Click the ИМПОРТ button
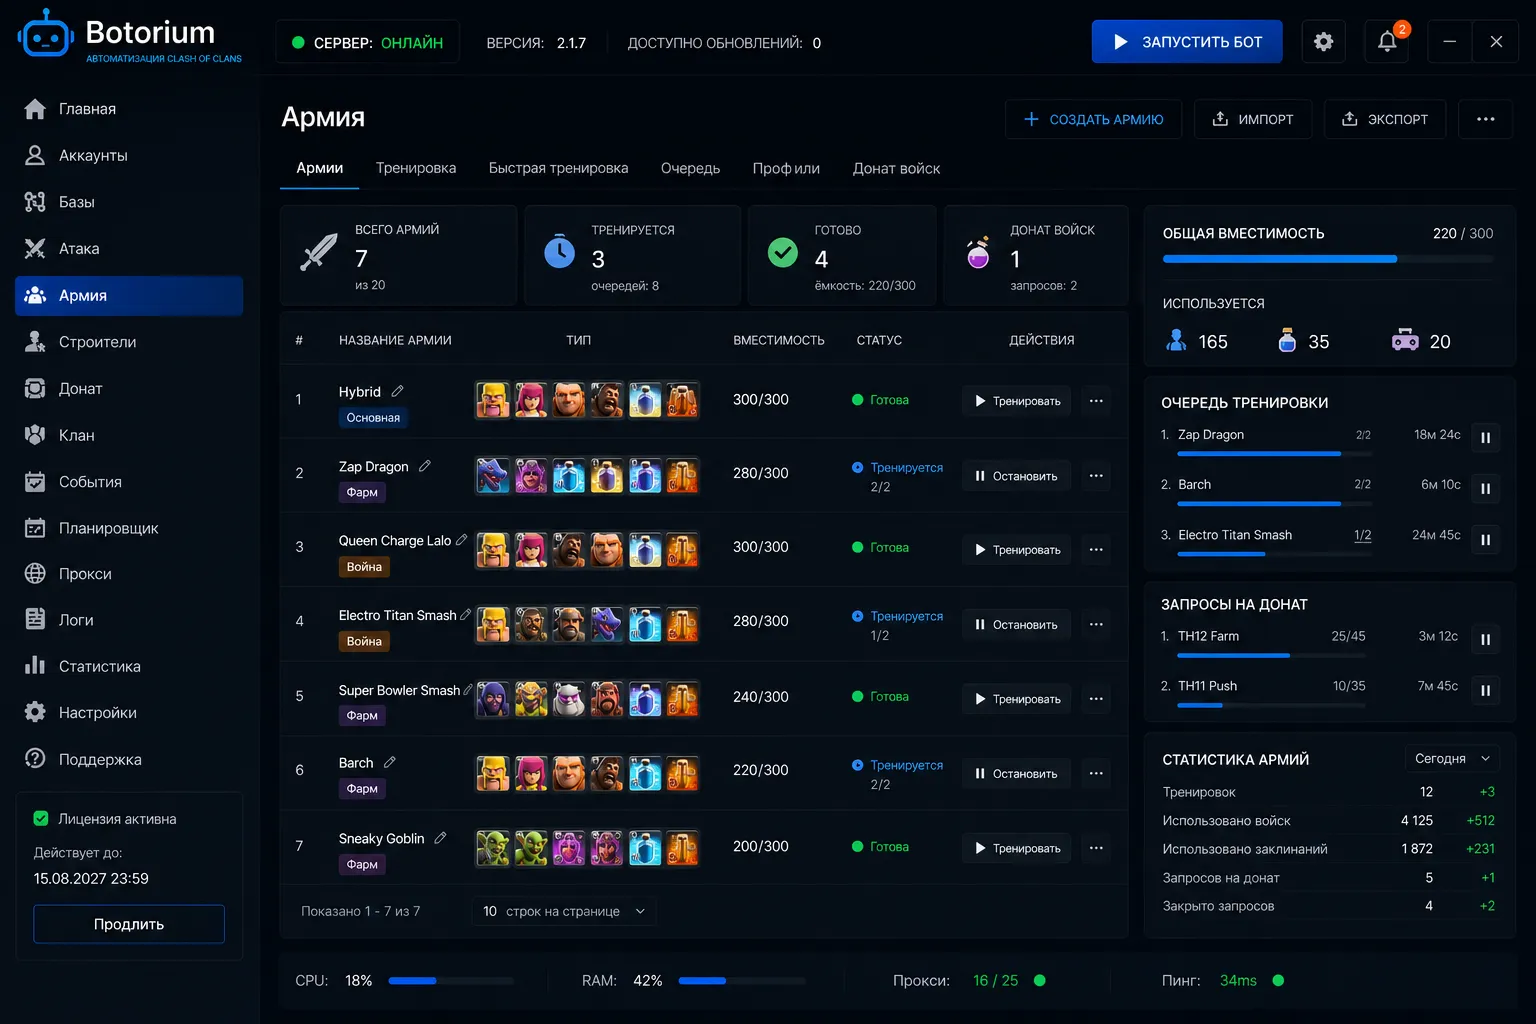 (x=1254, y=119)
